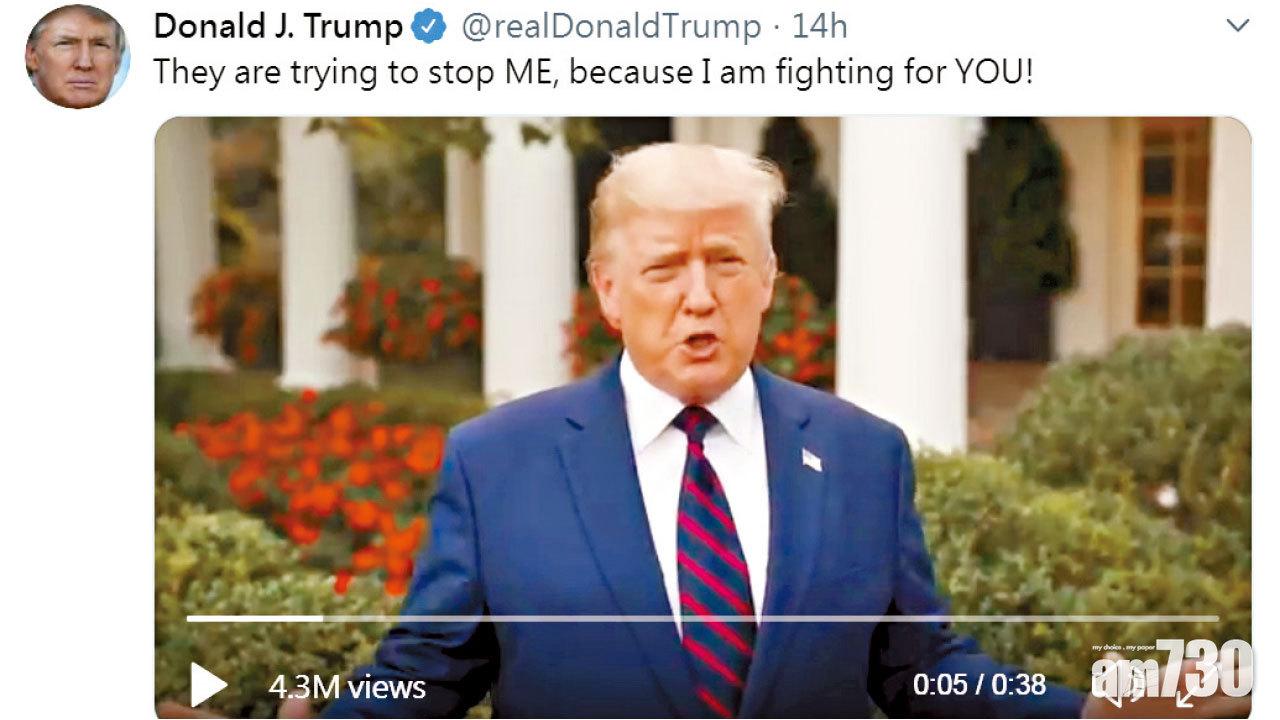The height and width of the screenshot is (720, 1280).
Task: Click the end of the progress bar
Action: point(1215,618)
